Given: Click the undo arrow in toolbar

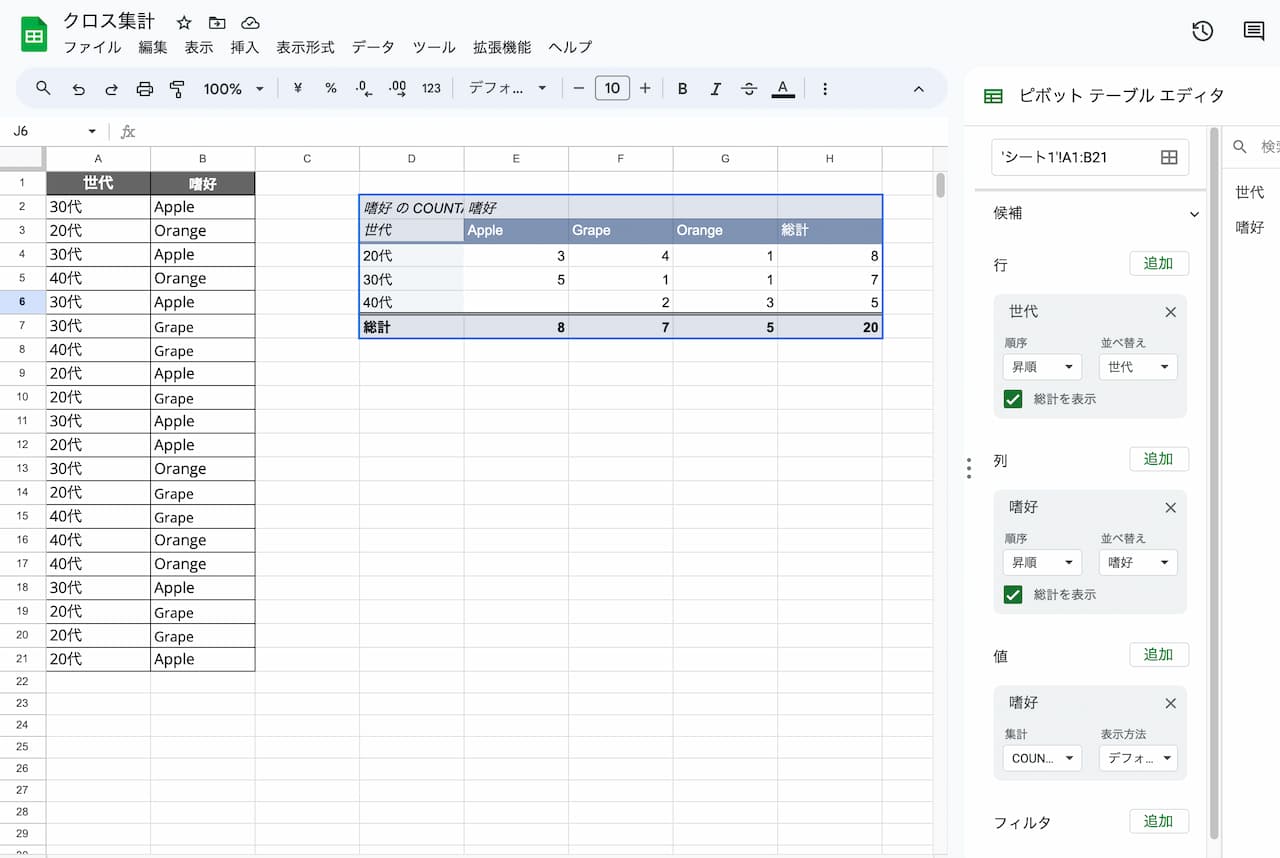Looking at the screenshot, I should (78, 89).
